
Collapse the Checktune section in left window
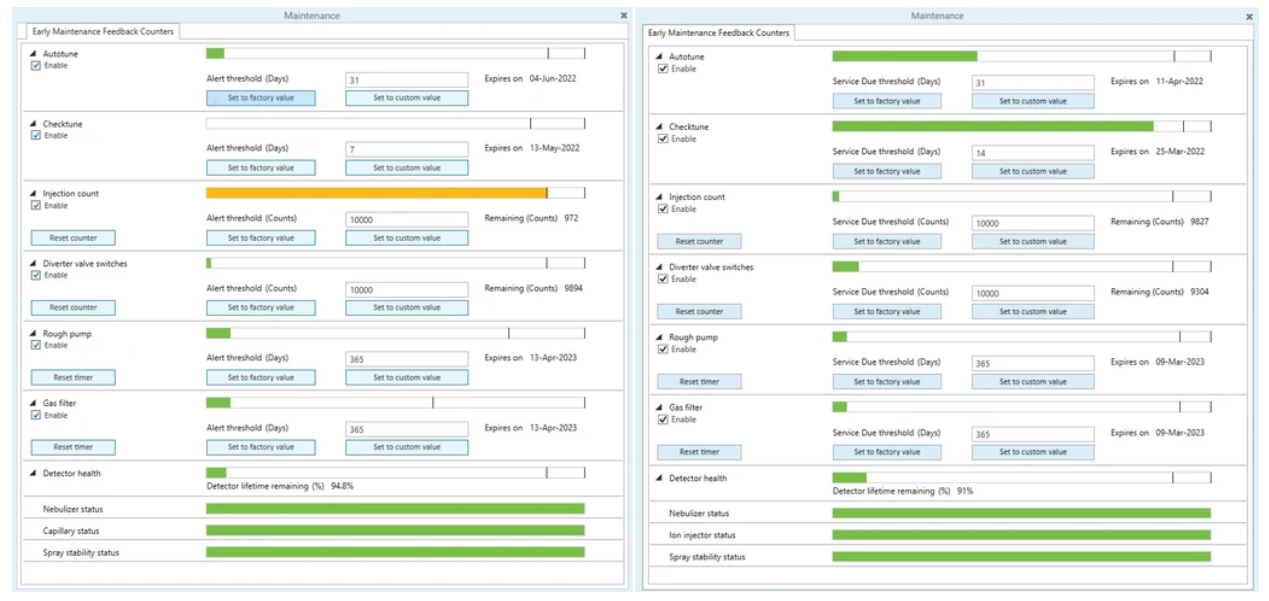[x=32, y=124]
